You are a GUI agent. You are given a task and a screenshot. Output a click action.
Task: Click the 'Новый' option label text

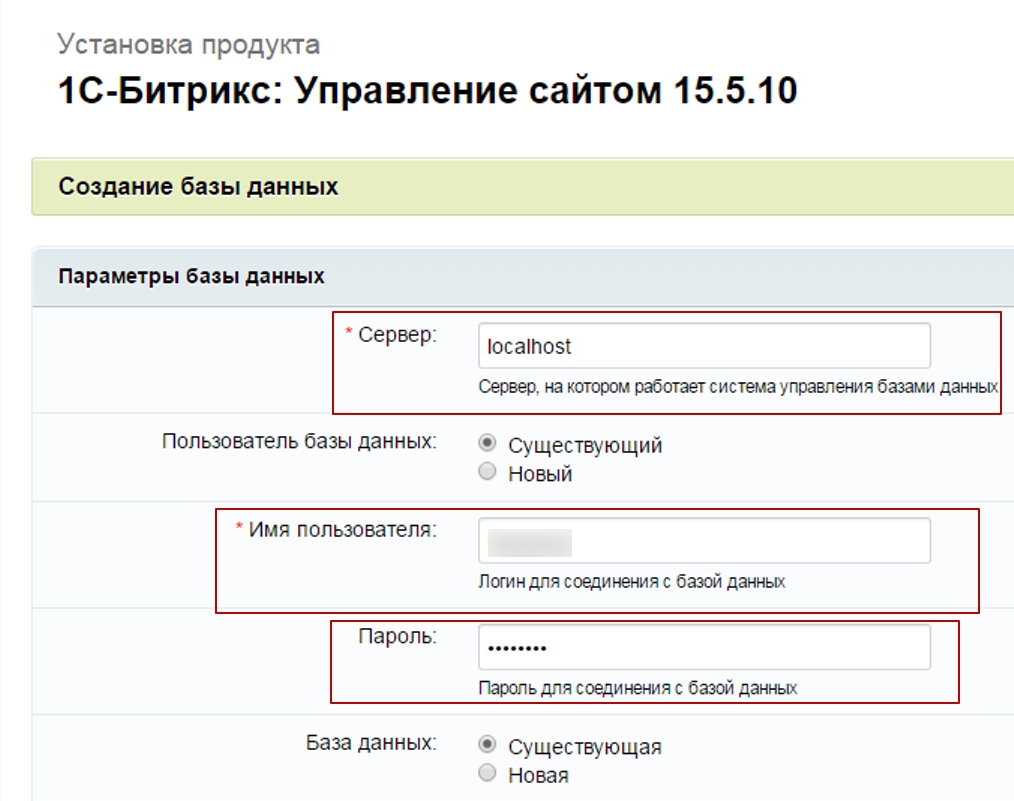click(540, 474)
